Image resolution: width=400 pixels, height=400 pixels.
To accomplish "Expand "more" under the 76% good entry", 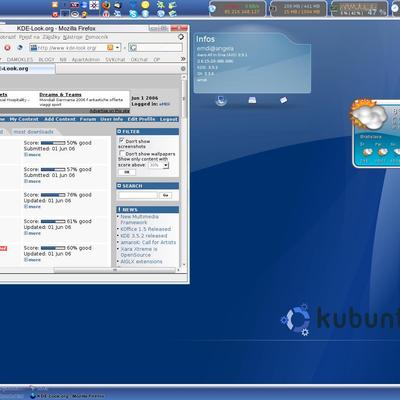I will point(32,207).
